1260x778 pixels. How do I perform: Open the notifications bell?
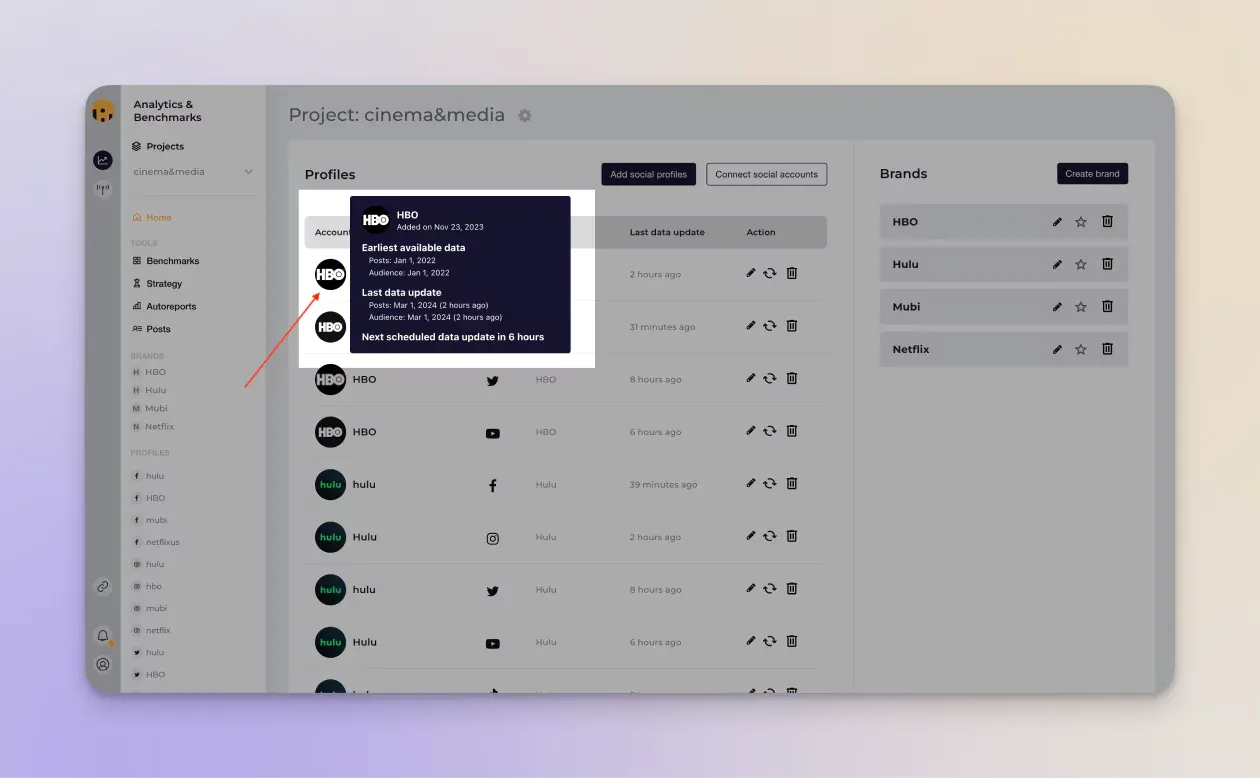click(103, 636)
